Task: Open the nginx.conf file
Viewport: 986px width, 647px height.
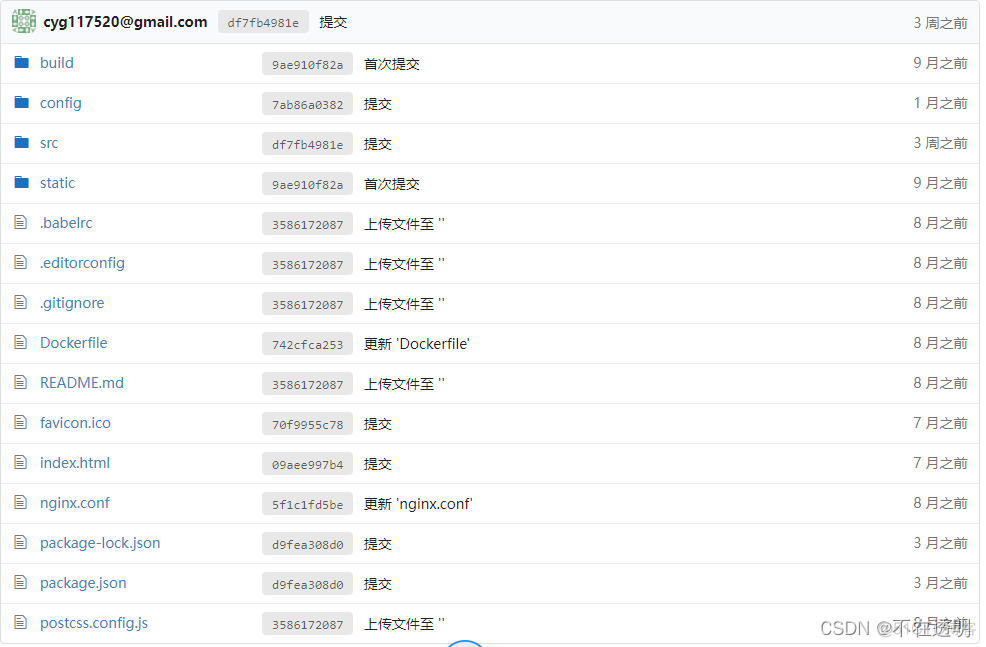Action: tap(74, 503)
